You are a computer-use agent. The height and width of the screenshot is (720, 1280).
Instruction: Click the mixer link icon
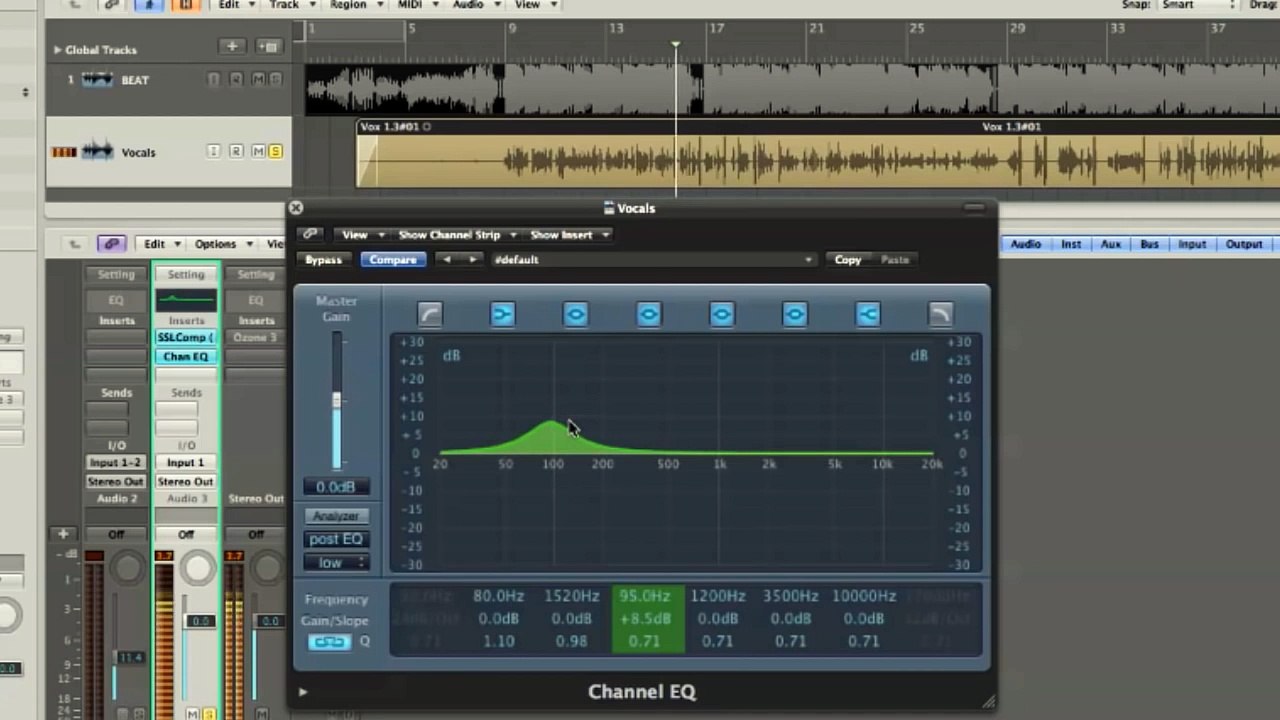[111, 243]
